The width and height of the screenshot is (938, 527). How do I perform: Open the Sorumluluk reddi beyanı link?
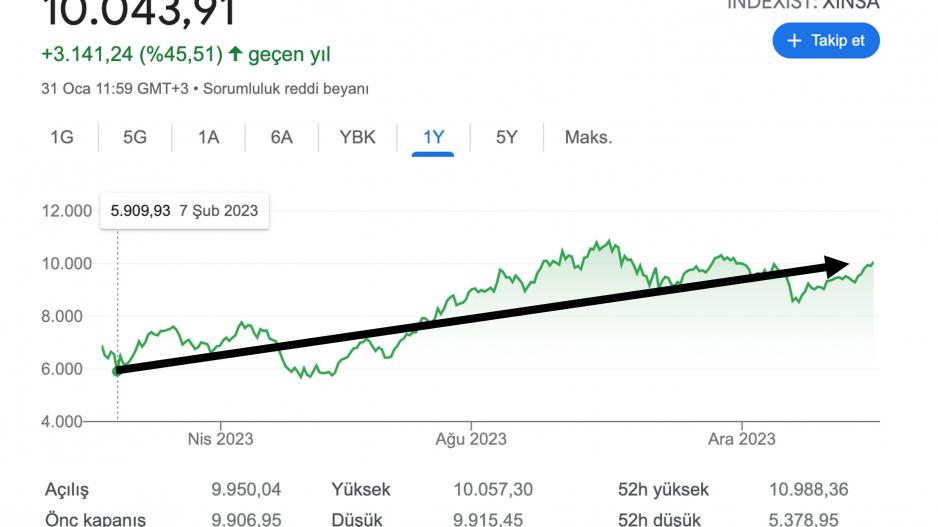tap(286, 88)
